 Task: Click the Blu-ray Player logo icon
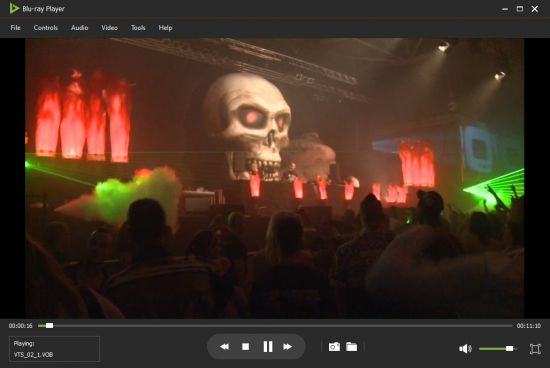(14, 8)
